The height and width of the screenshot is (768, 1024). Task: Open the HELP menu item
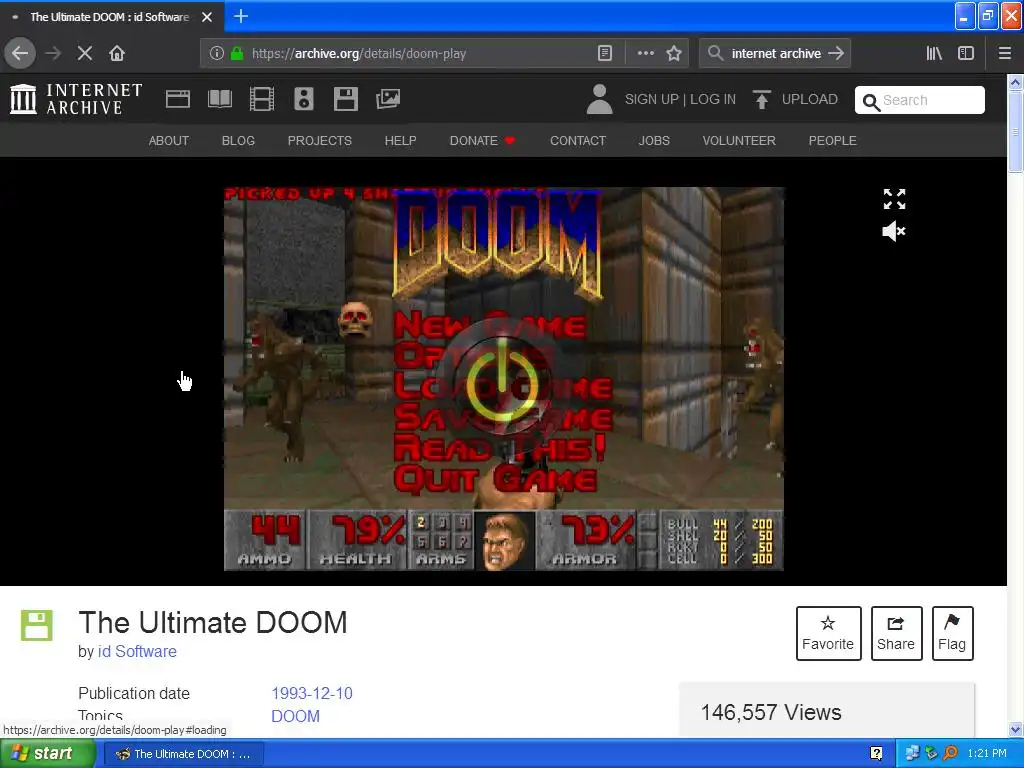[400, 140]
